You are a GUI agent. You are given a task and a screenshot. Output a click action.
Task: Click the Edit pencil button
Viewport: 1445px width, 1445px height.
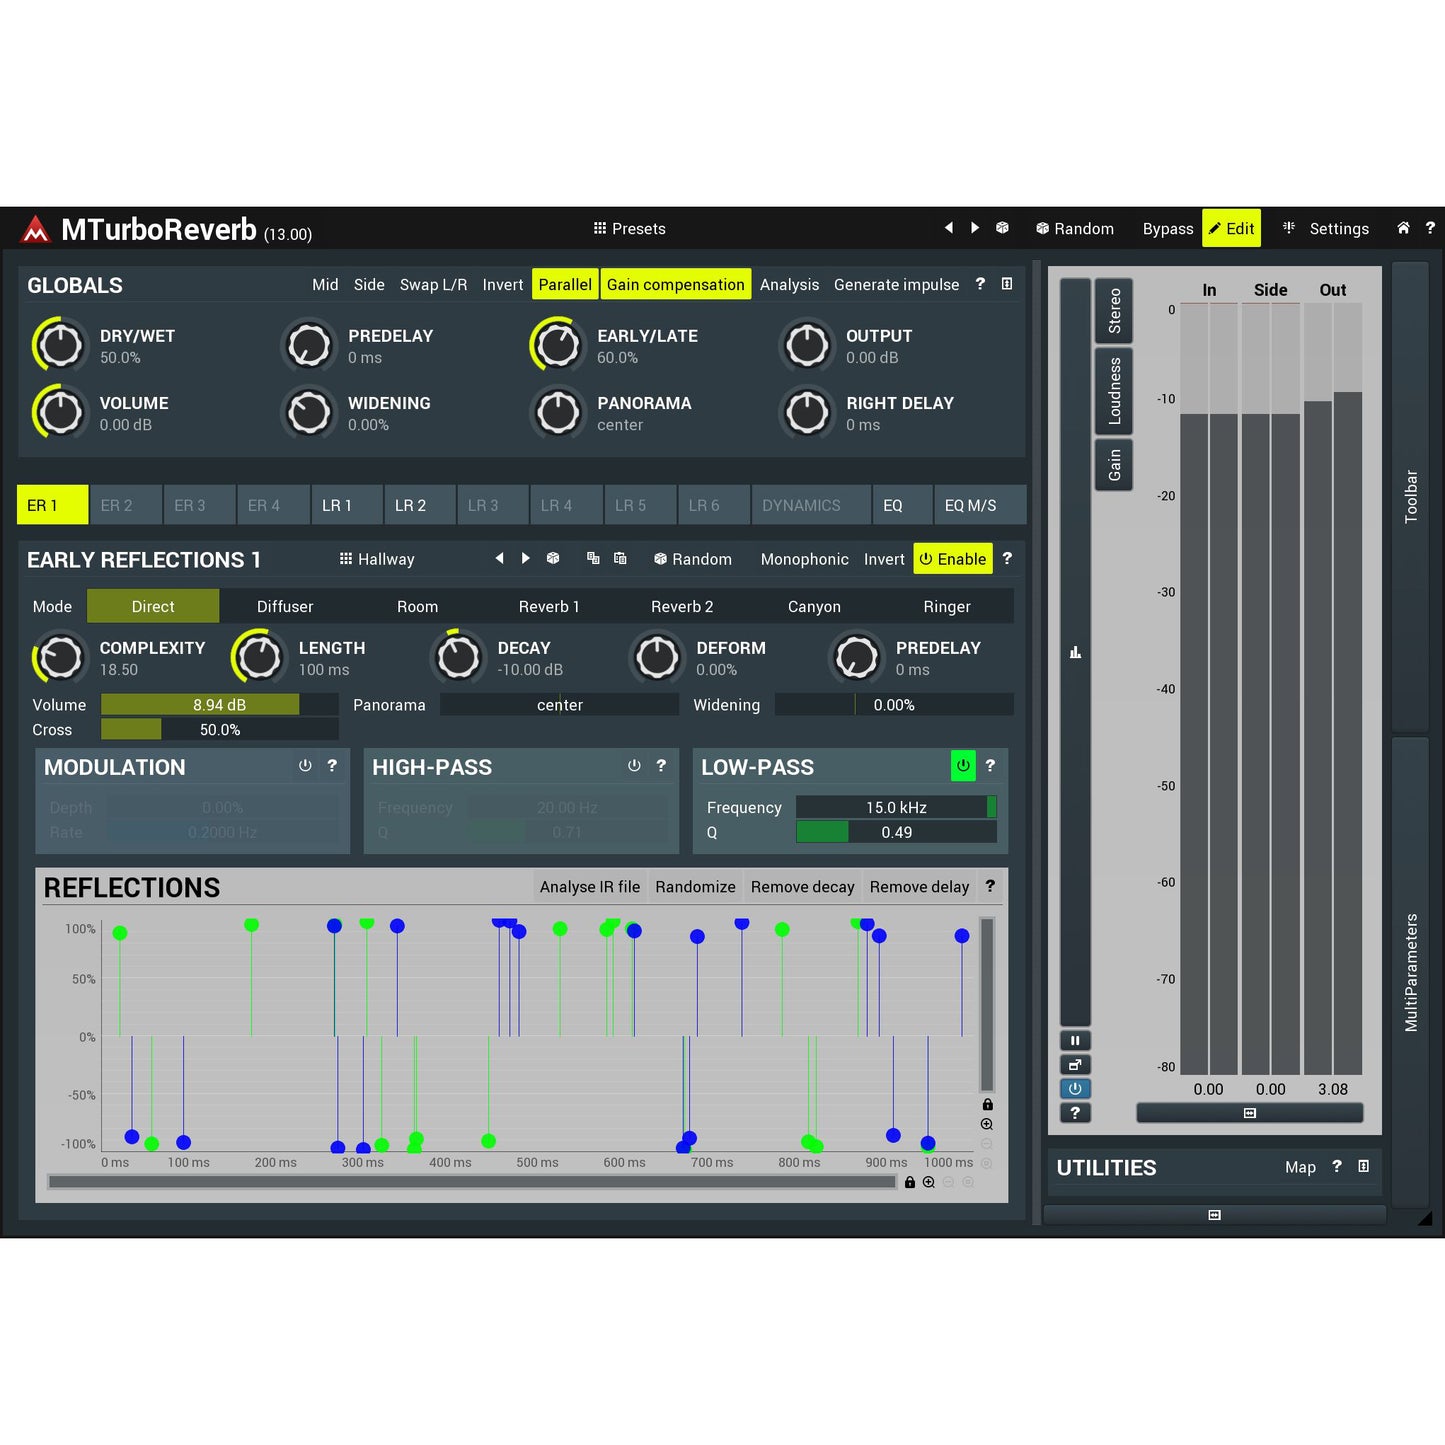pyautogui.click(x=1231, y=228)
